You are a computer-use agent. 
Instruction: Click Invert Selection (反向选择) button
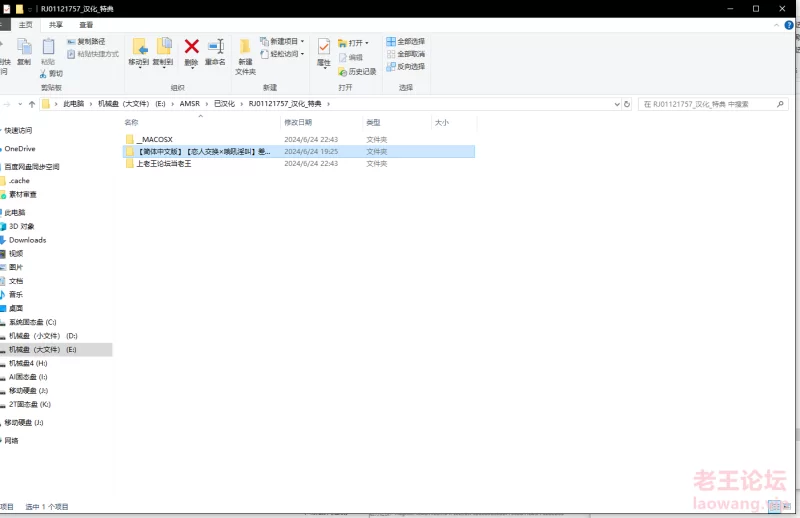point(406,66)
